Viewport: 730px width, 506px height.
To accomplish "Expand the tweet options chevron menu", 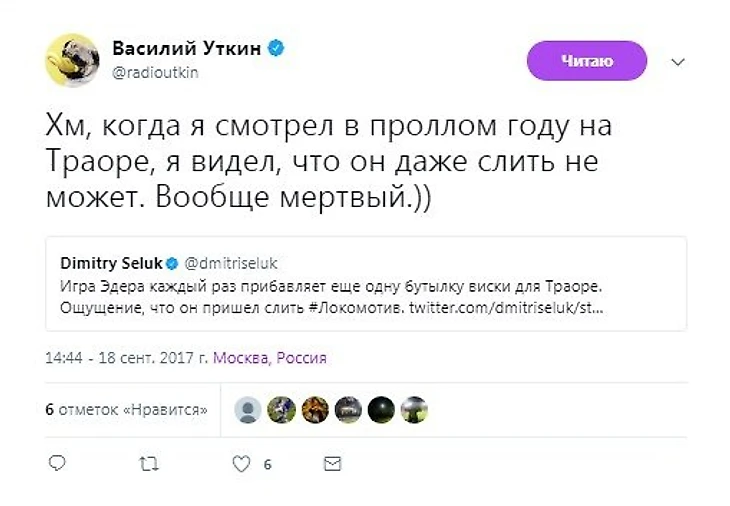I will 678,62.
